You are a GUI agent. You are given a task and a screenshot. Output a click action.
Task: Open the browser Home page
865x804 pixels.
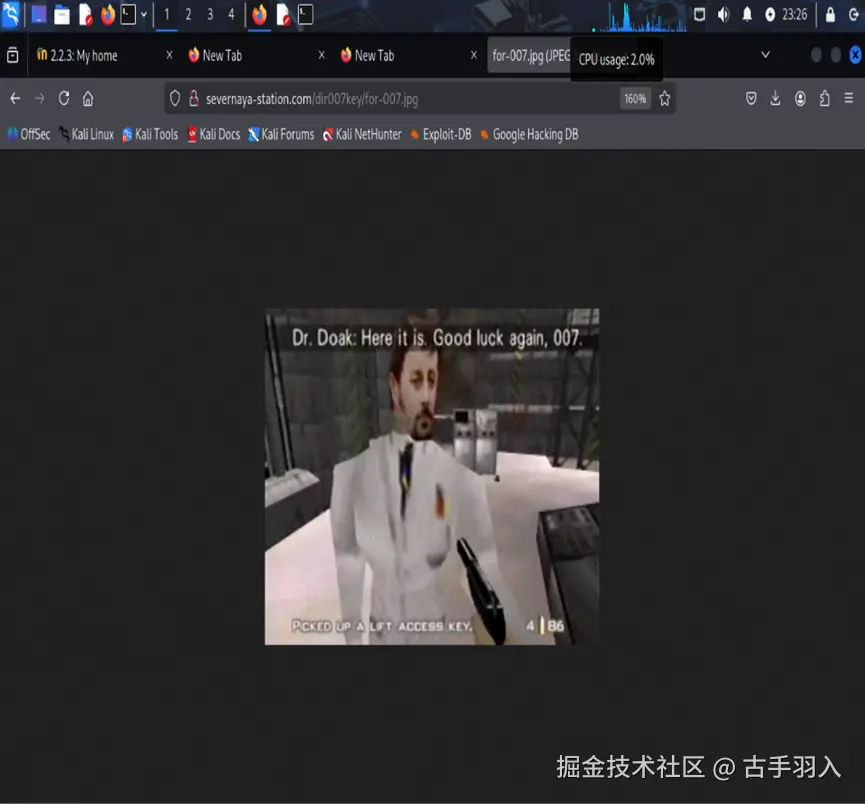coord(89,97)
